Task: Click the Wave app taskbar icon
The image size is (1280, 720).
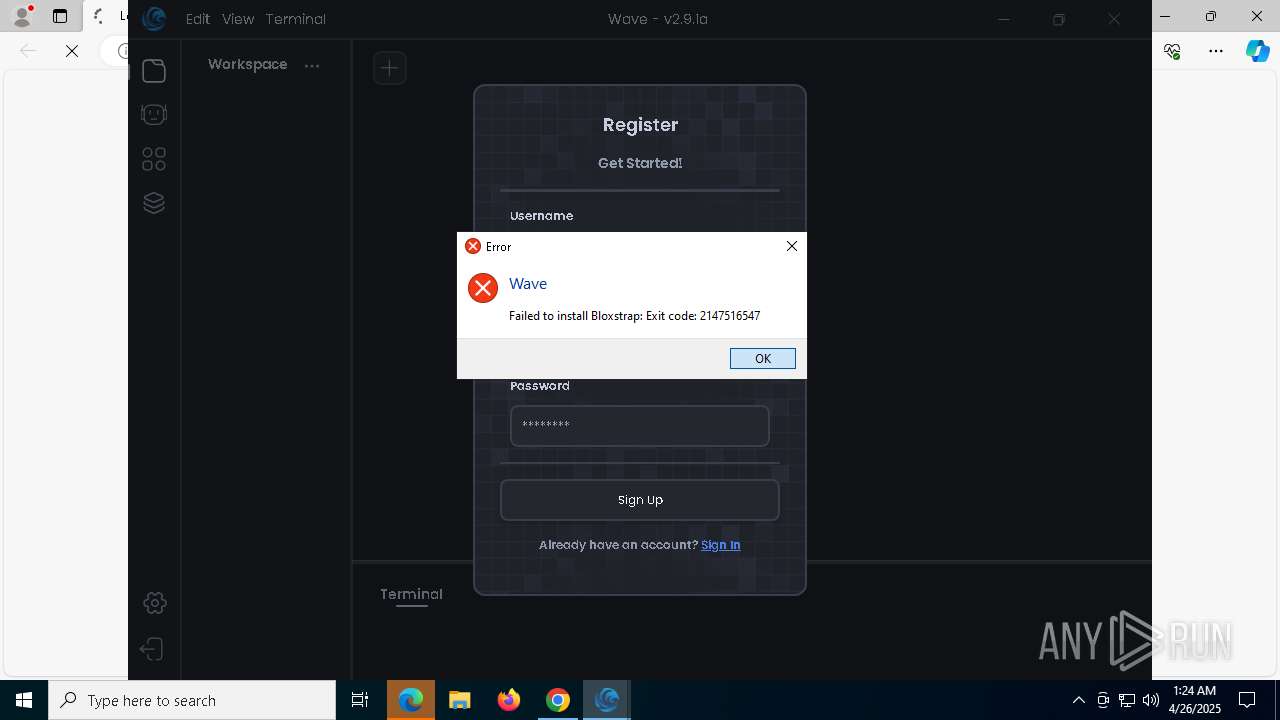Action: pos(606,700)
